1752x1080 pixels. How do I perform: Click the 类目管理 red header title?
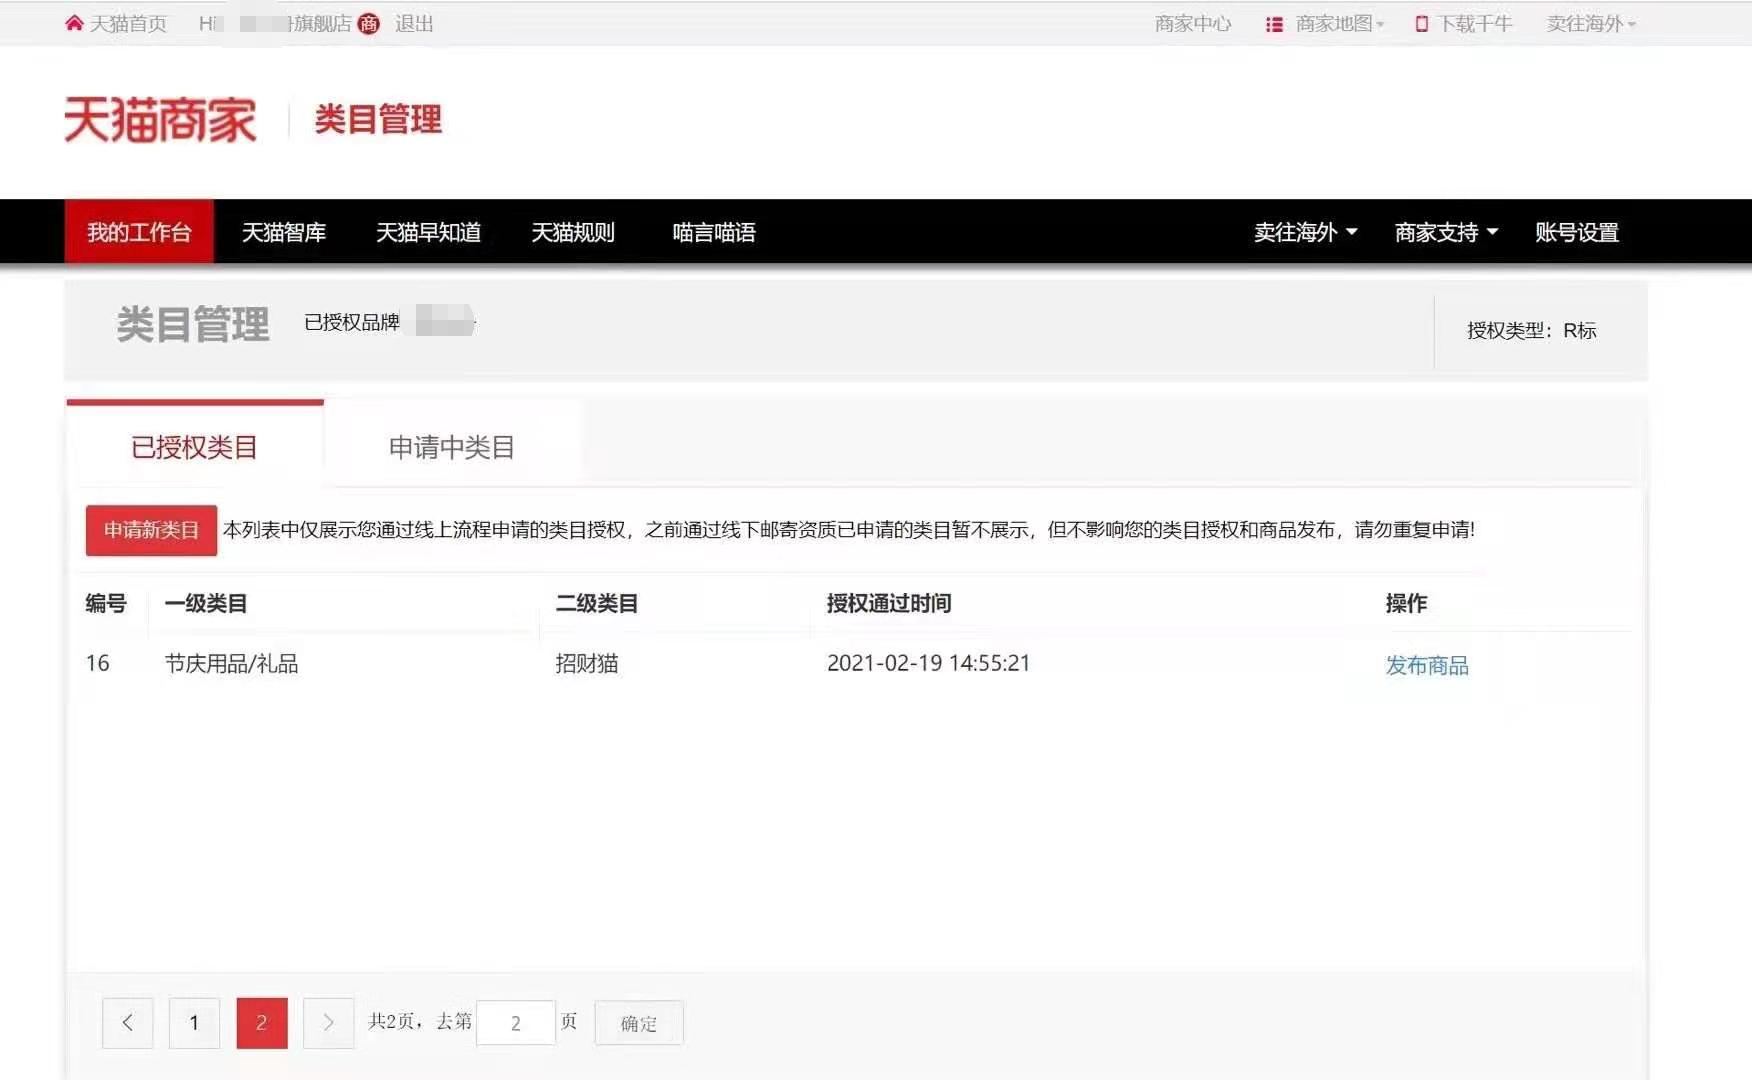378,120
